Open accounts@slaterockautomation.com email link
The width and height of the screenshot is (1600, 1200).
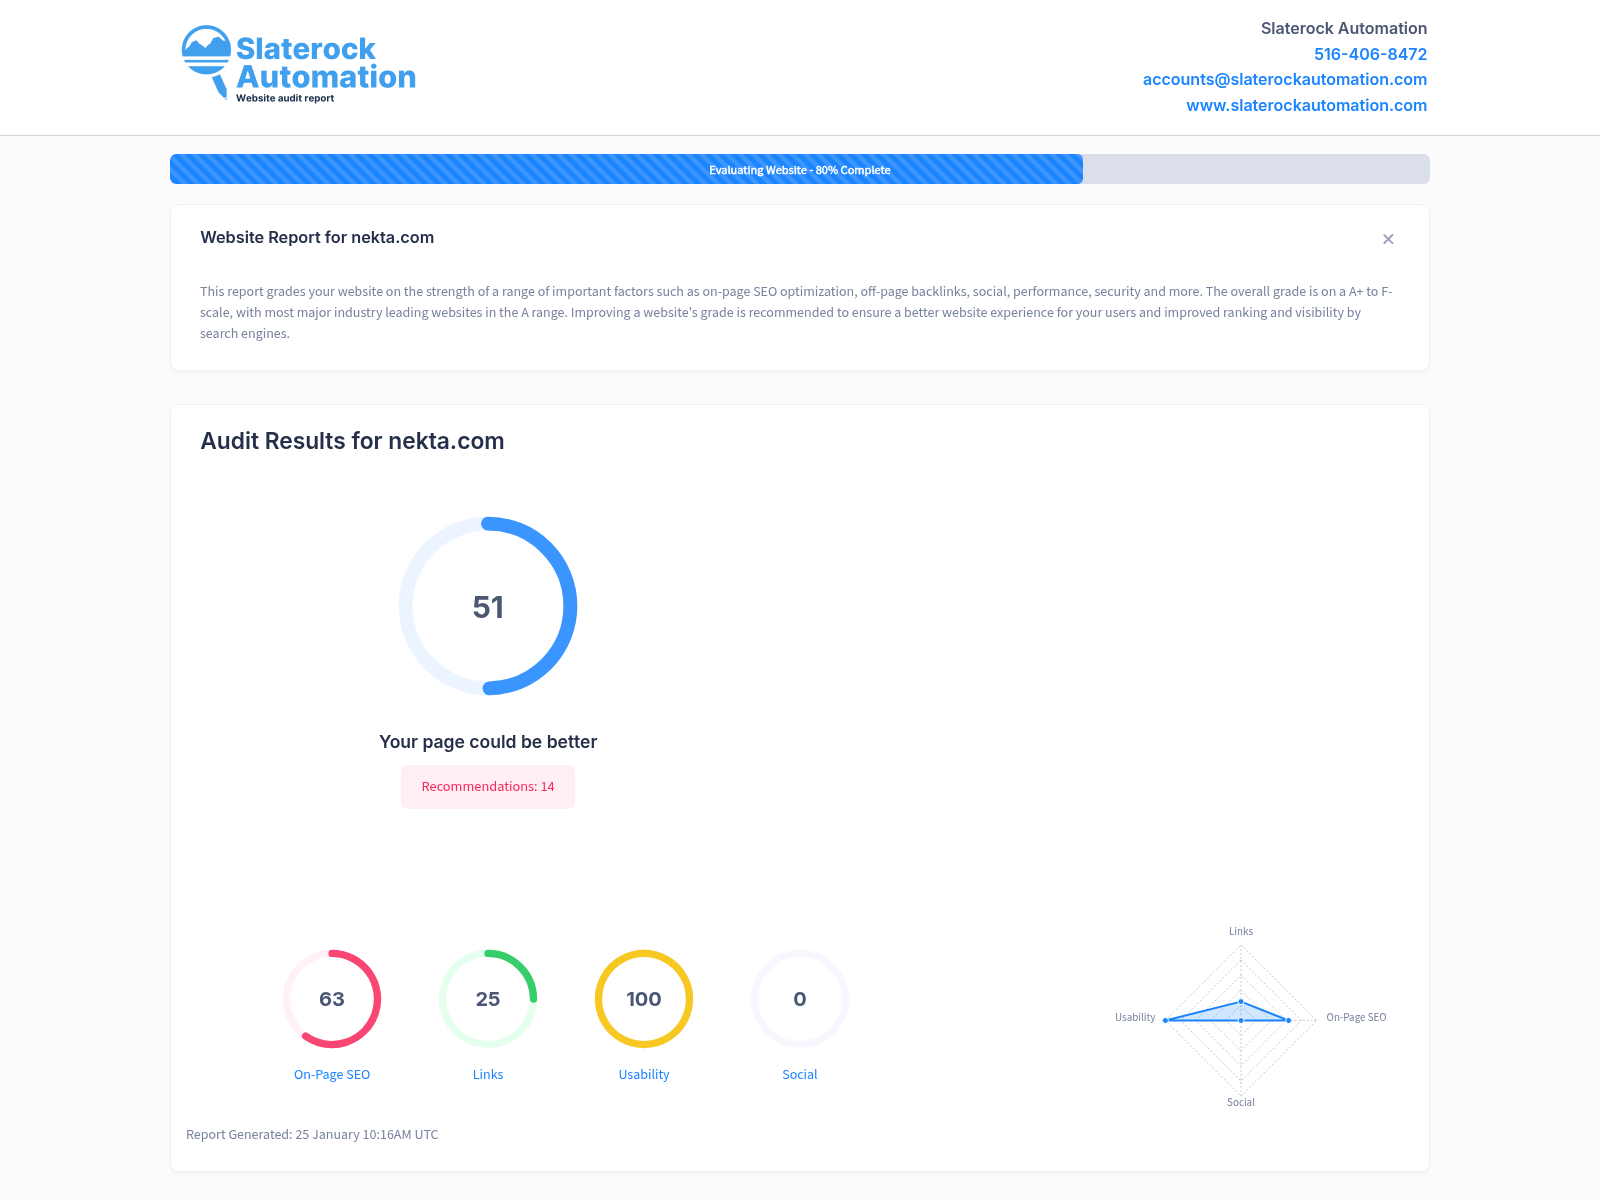[1284, 79]
